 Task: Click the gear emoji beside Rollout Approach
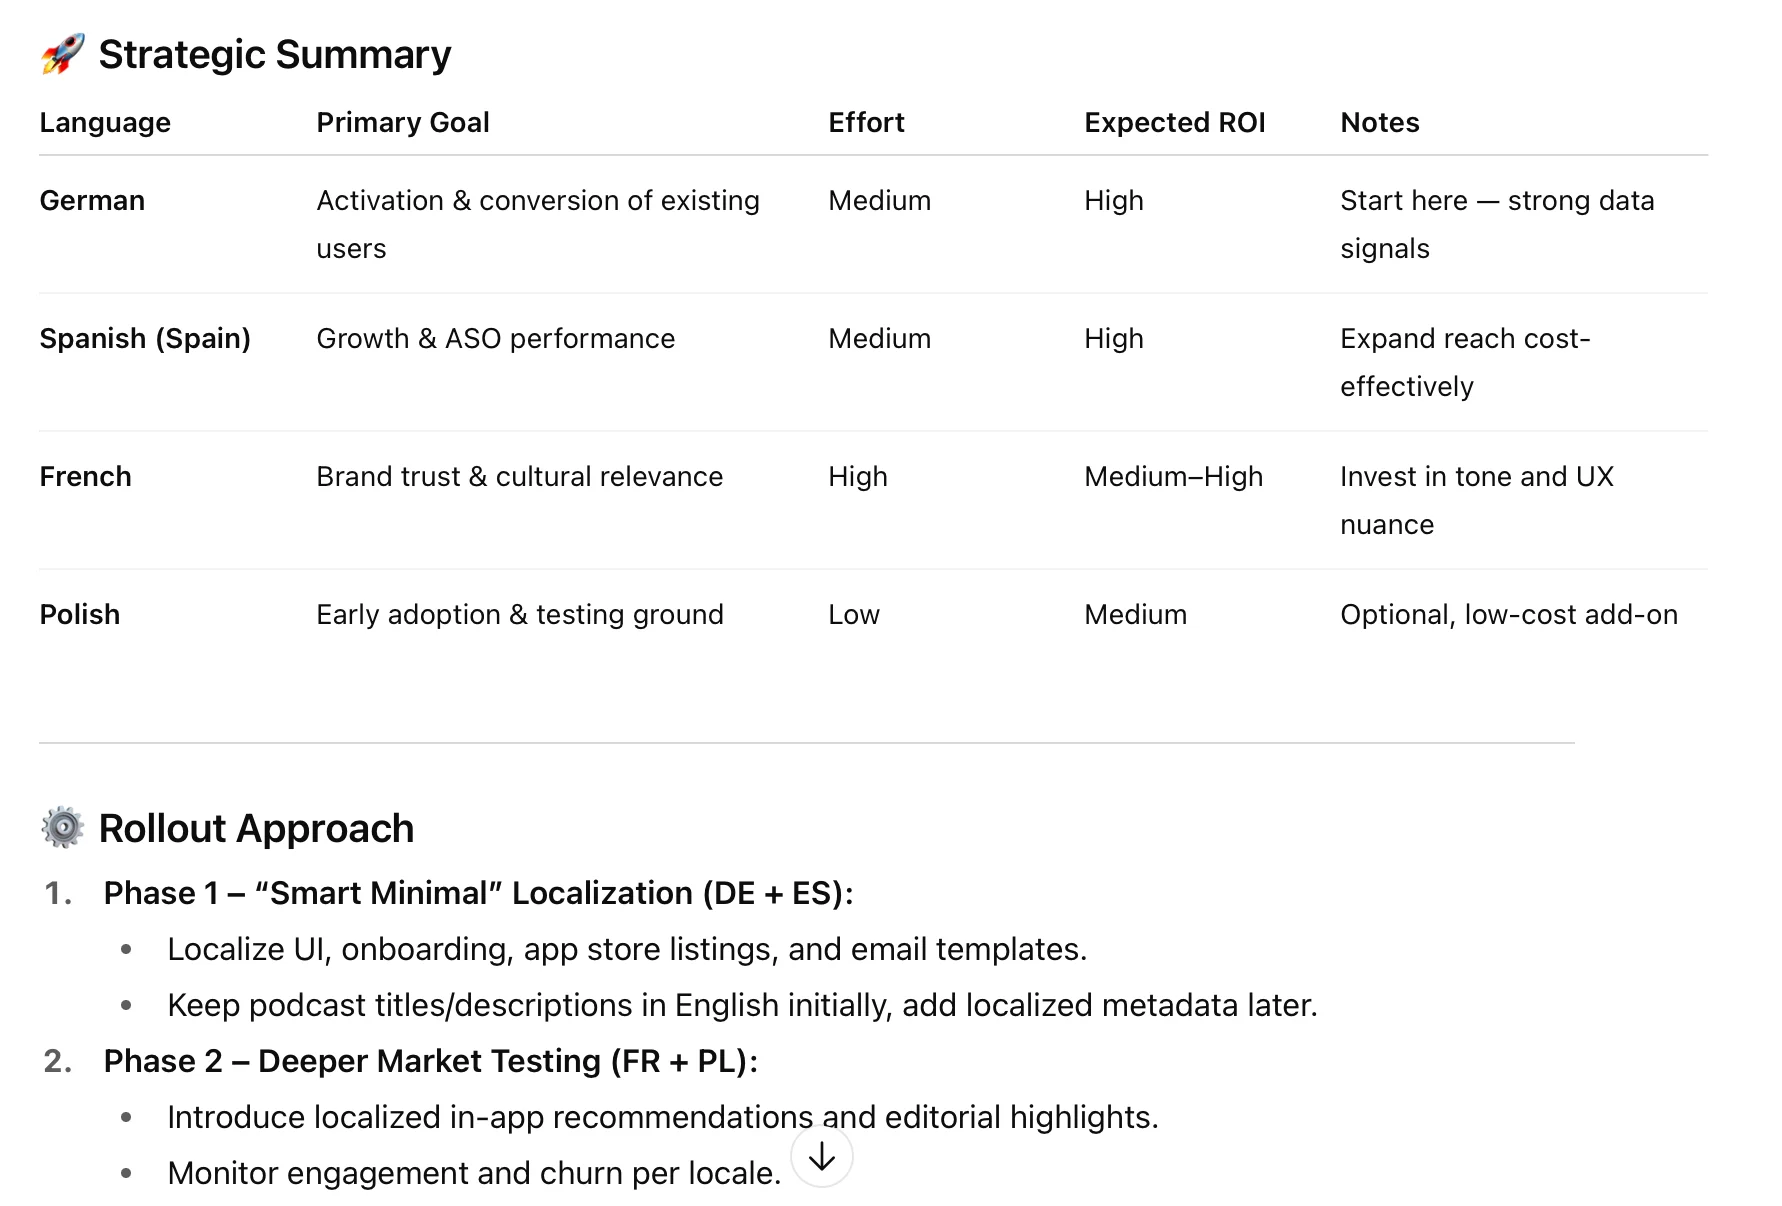(62, 828)
